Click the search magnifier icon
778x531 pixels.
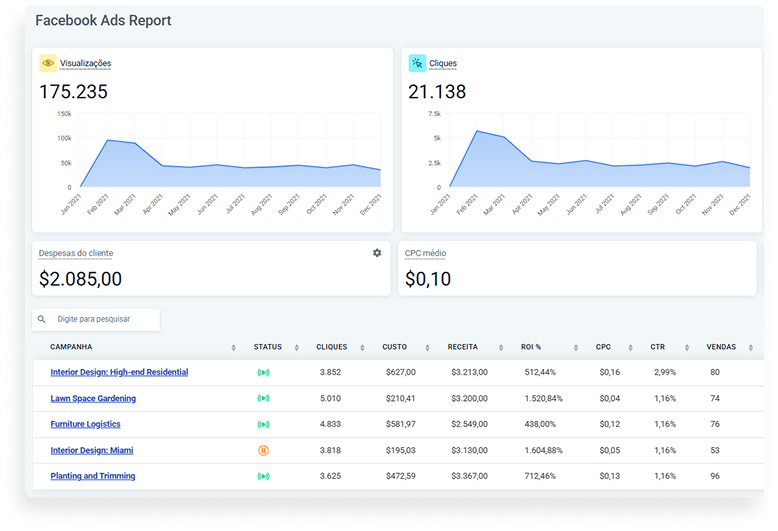click(x=42, y=320)
